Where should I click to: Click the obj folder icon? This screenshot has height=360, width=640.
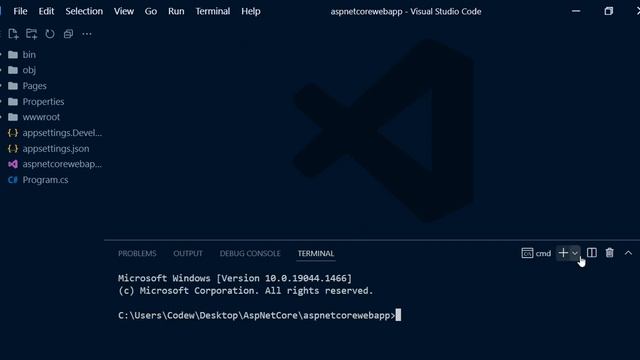13,70
